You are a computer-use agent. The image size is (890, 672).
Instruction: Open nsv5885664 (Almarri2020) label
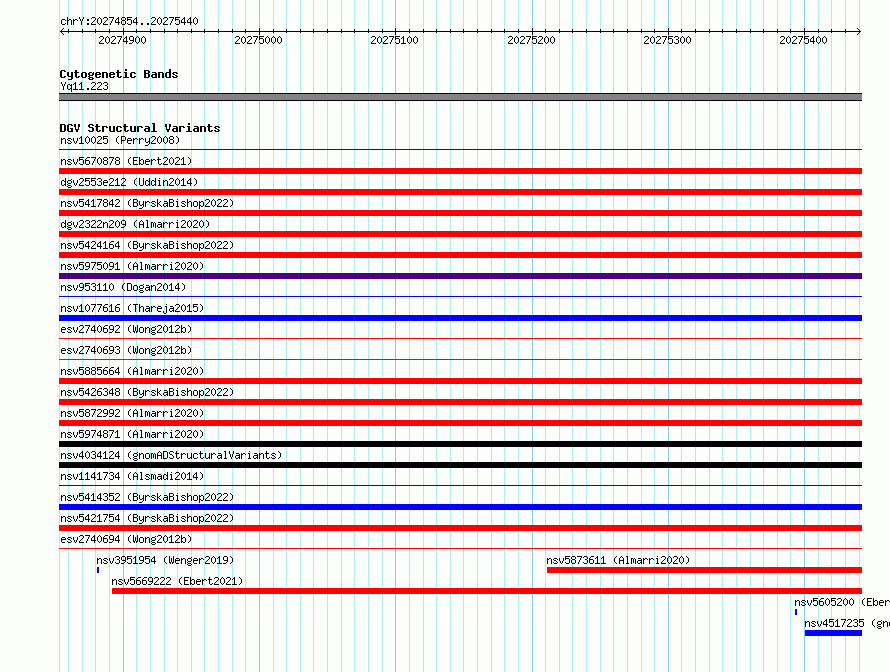pos(132,371)
